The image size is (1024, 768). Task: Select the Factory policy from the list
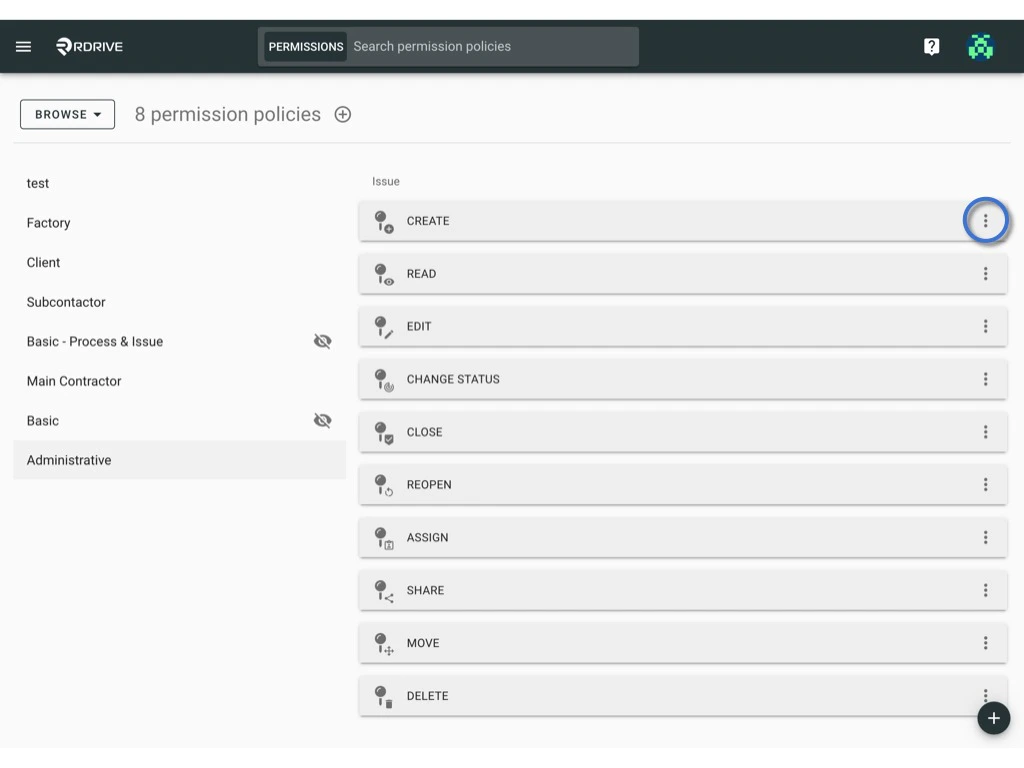48,222
